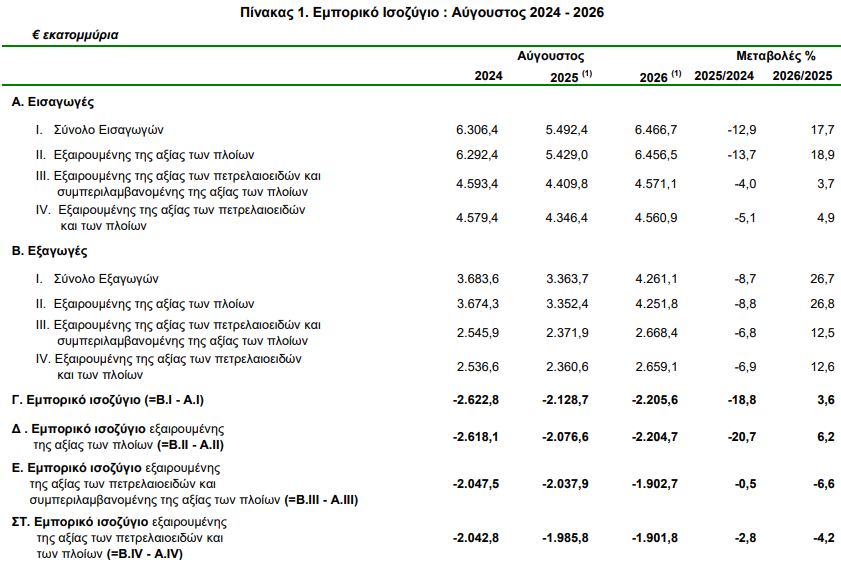Select the '2025/2024' column header
The image size is (841, 562).
pyautogui.click(x=724, y=76)
